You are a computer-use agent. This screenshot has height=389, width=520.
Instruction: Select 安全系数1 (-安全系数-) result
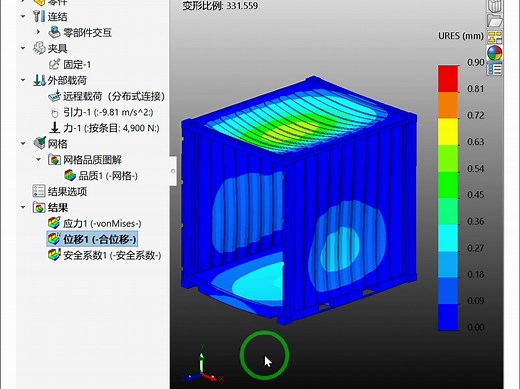click(112, 255)
